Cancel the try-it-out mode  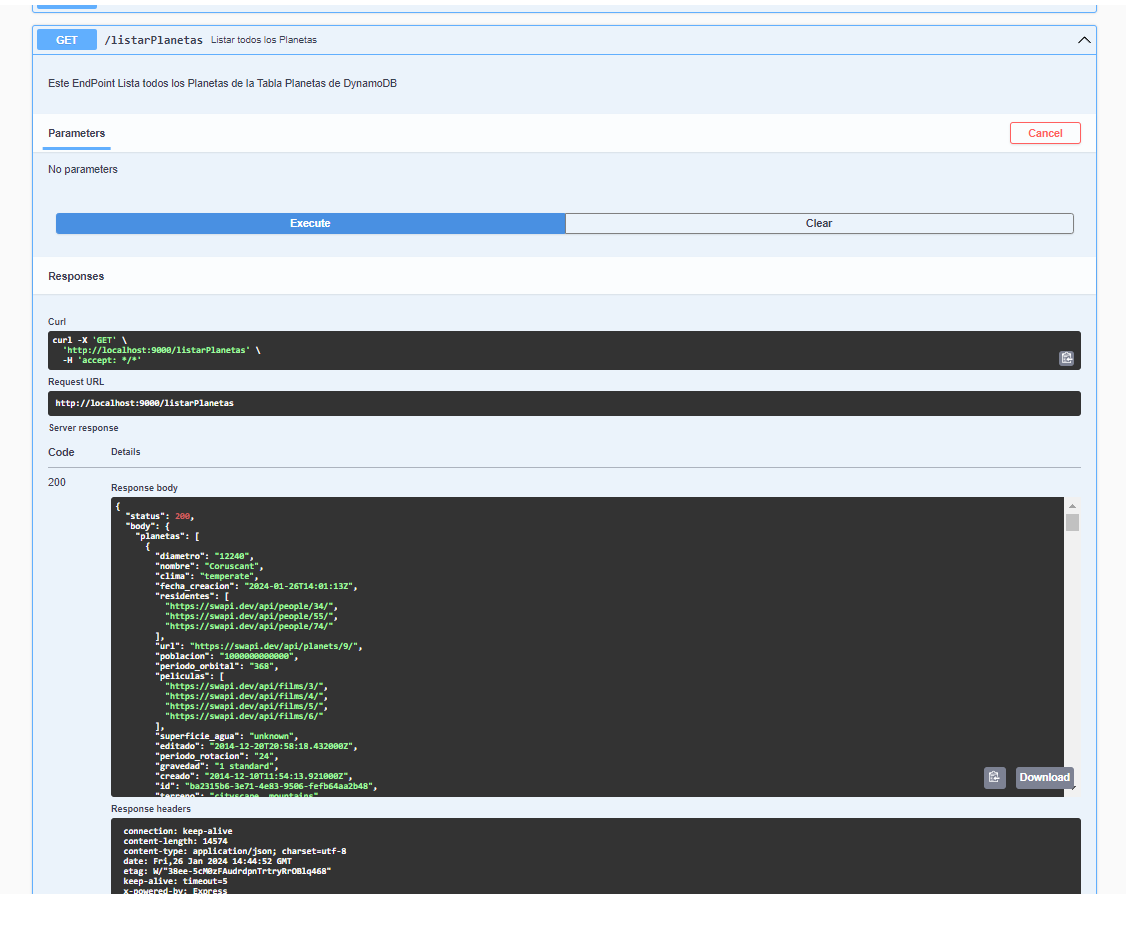coord(1045,133)
